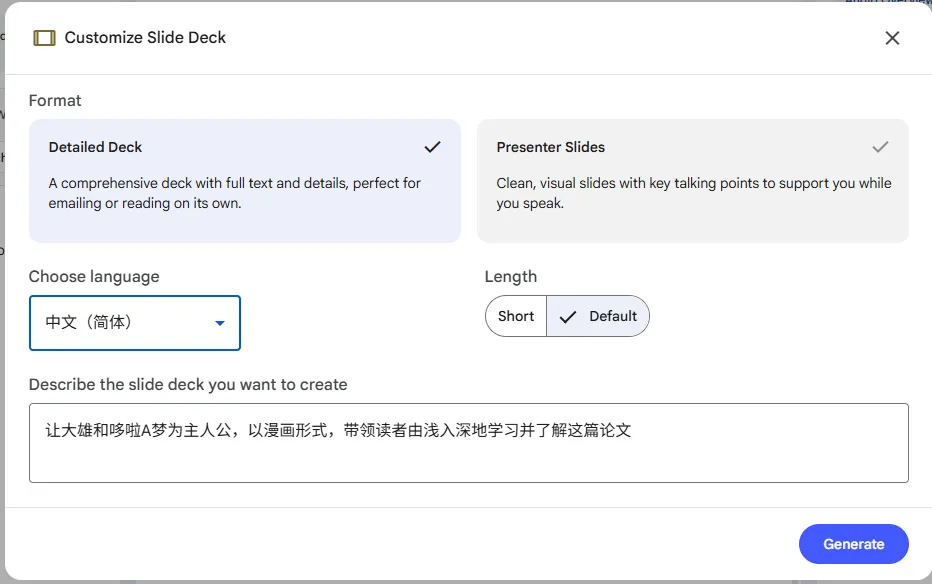Select the Detailed Deck format title
Viewport: 932px width, 584px height.
pos(96,147)
